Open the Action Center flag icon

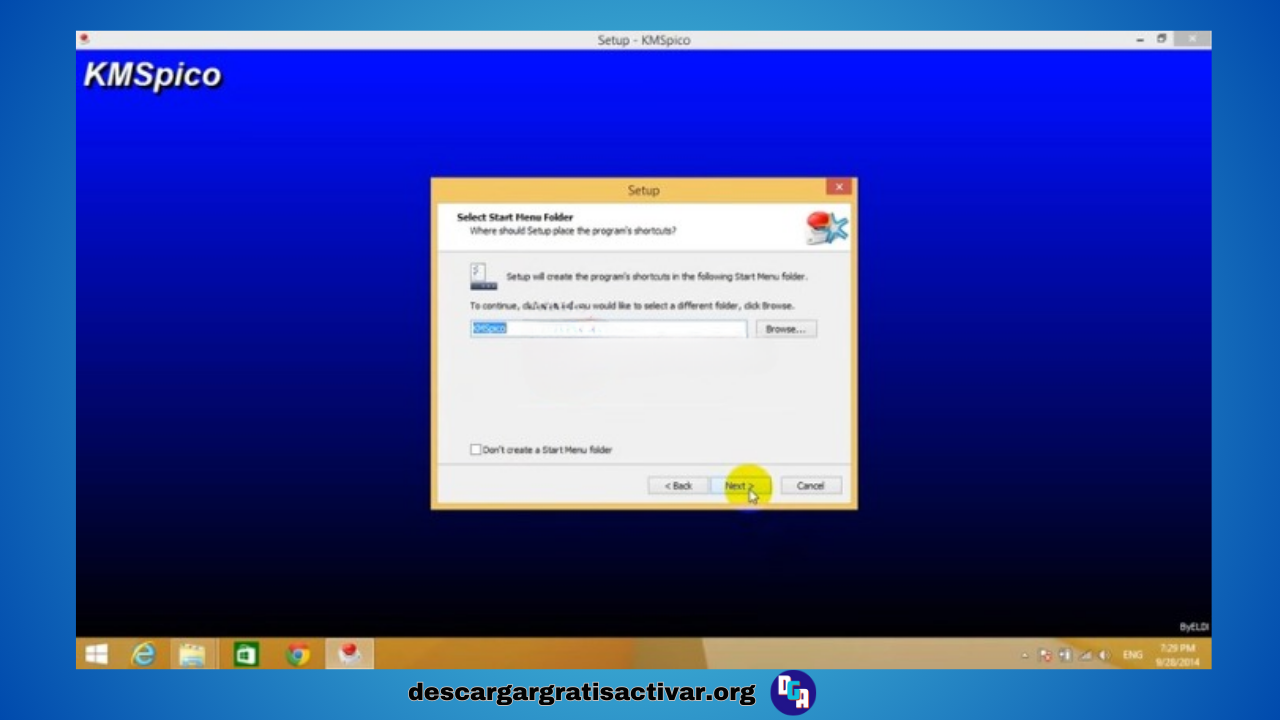coord(1046,655)
